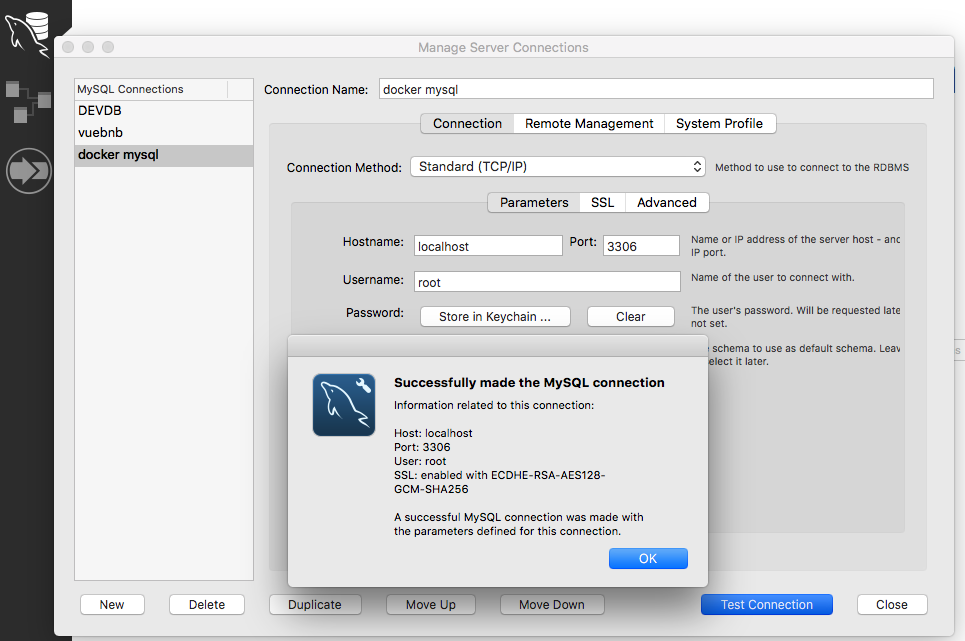Viewport: 965px width, 641px height.
Task: Click the 'Successfully made the MySQL connection' heading
Action: click(x=529, y=383)
